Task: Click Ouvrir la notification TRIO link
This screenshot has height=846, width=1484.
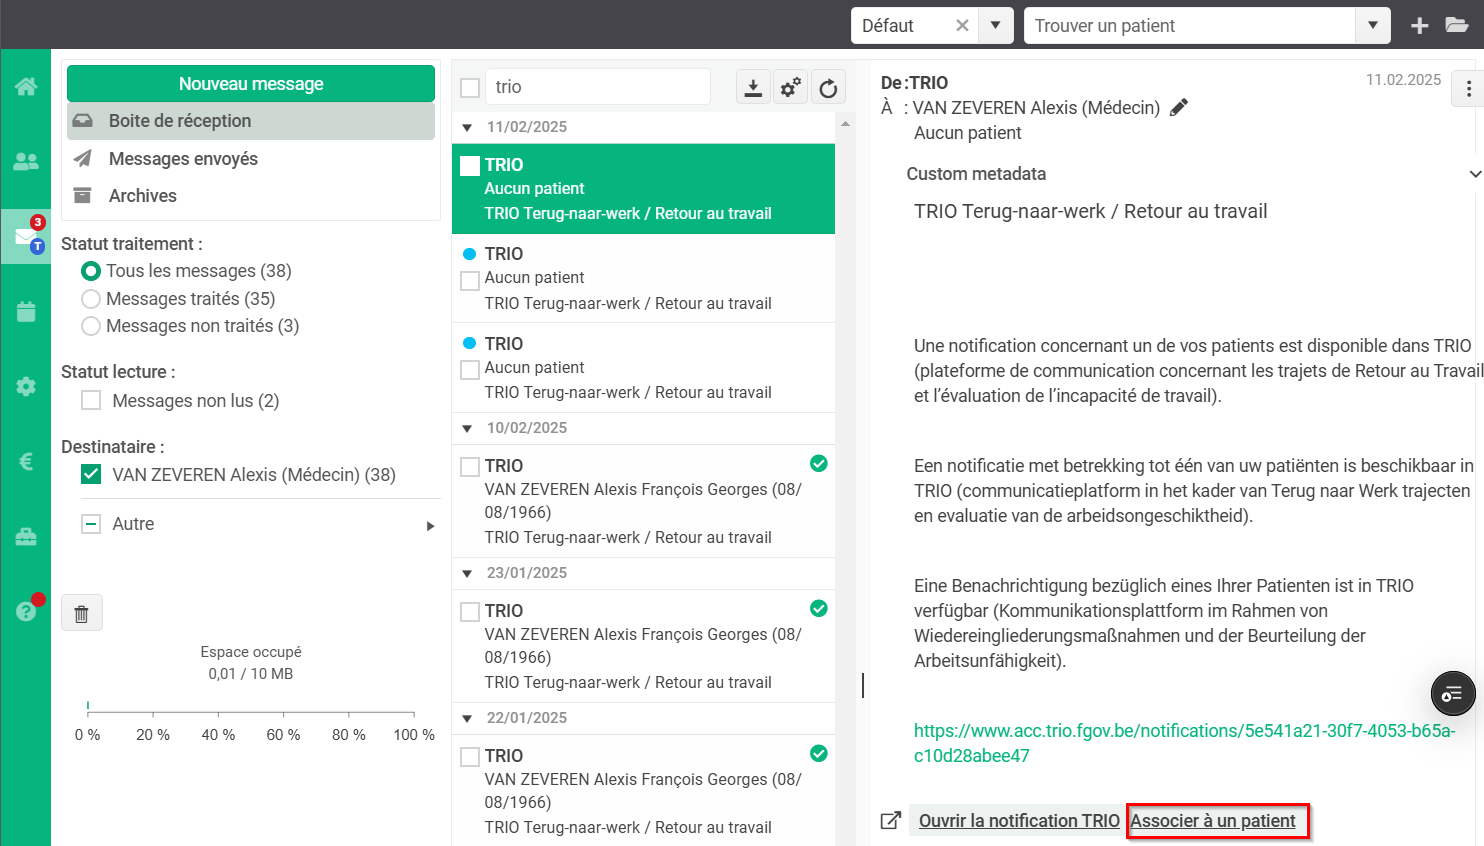Action: tap(1019, 821)
